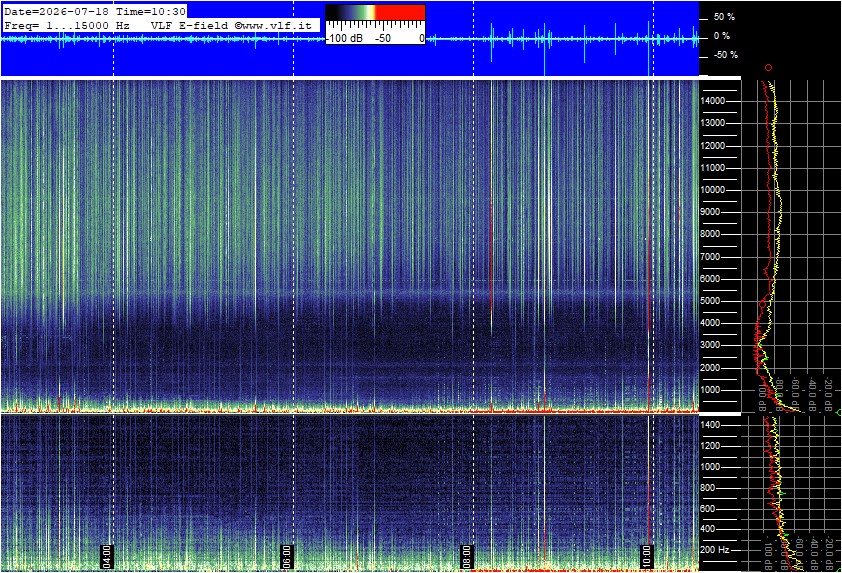Image resolution: width=842 pixels, height=573 pixels.
Task: Click the Date=2026-07-18 header text
Action: click(x=56, y=11)
